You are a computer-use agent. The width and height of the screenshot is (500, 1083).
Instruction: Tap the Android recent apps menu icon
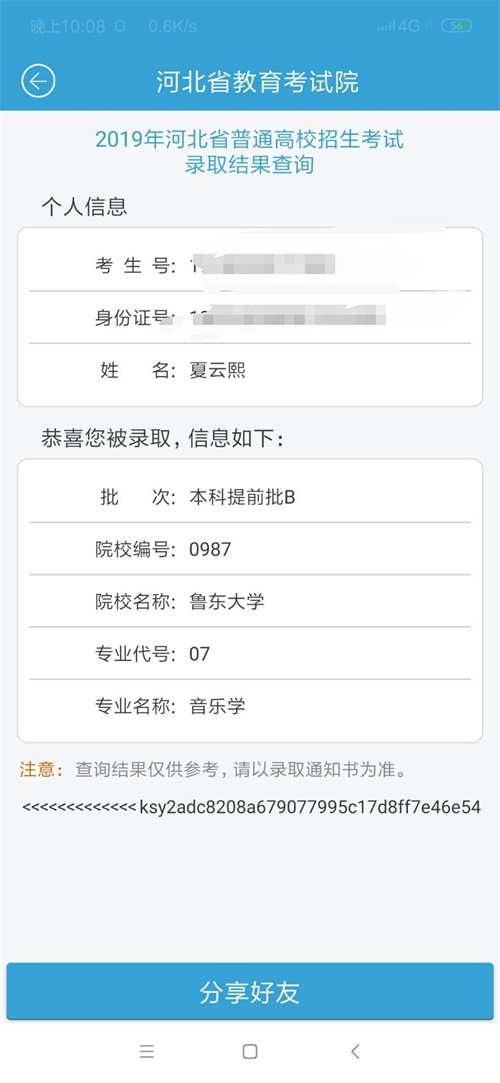[x=146, y=1051]
